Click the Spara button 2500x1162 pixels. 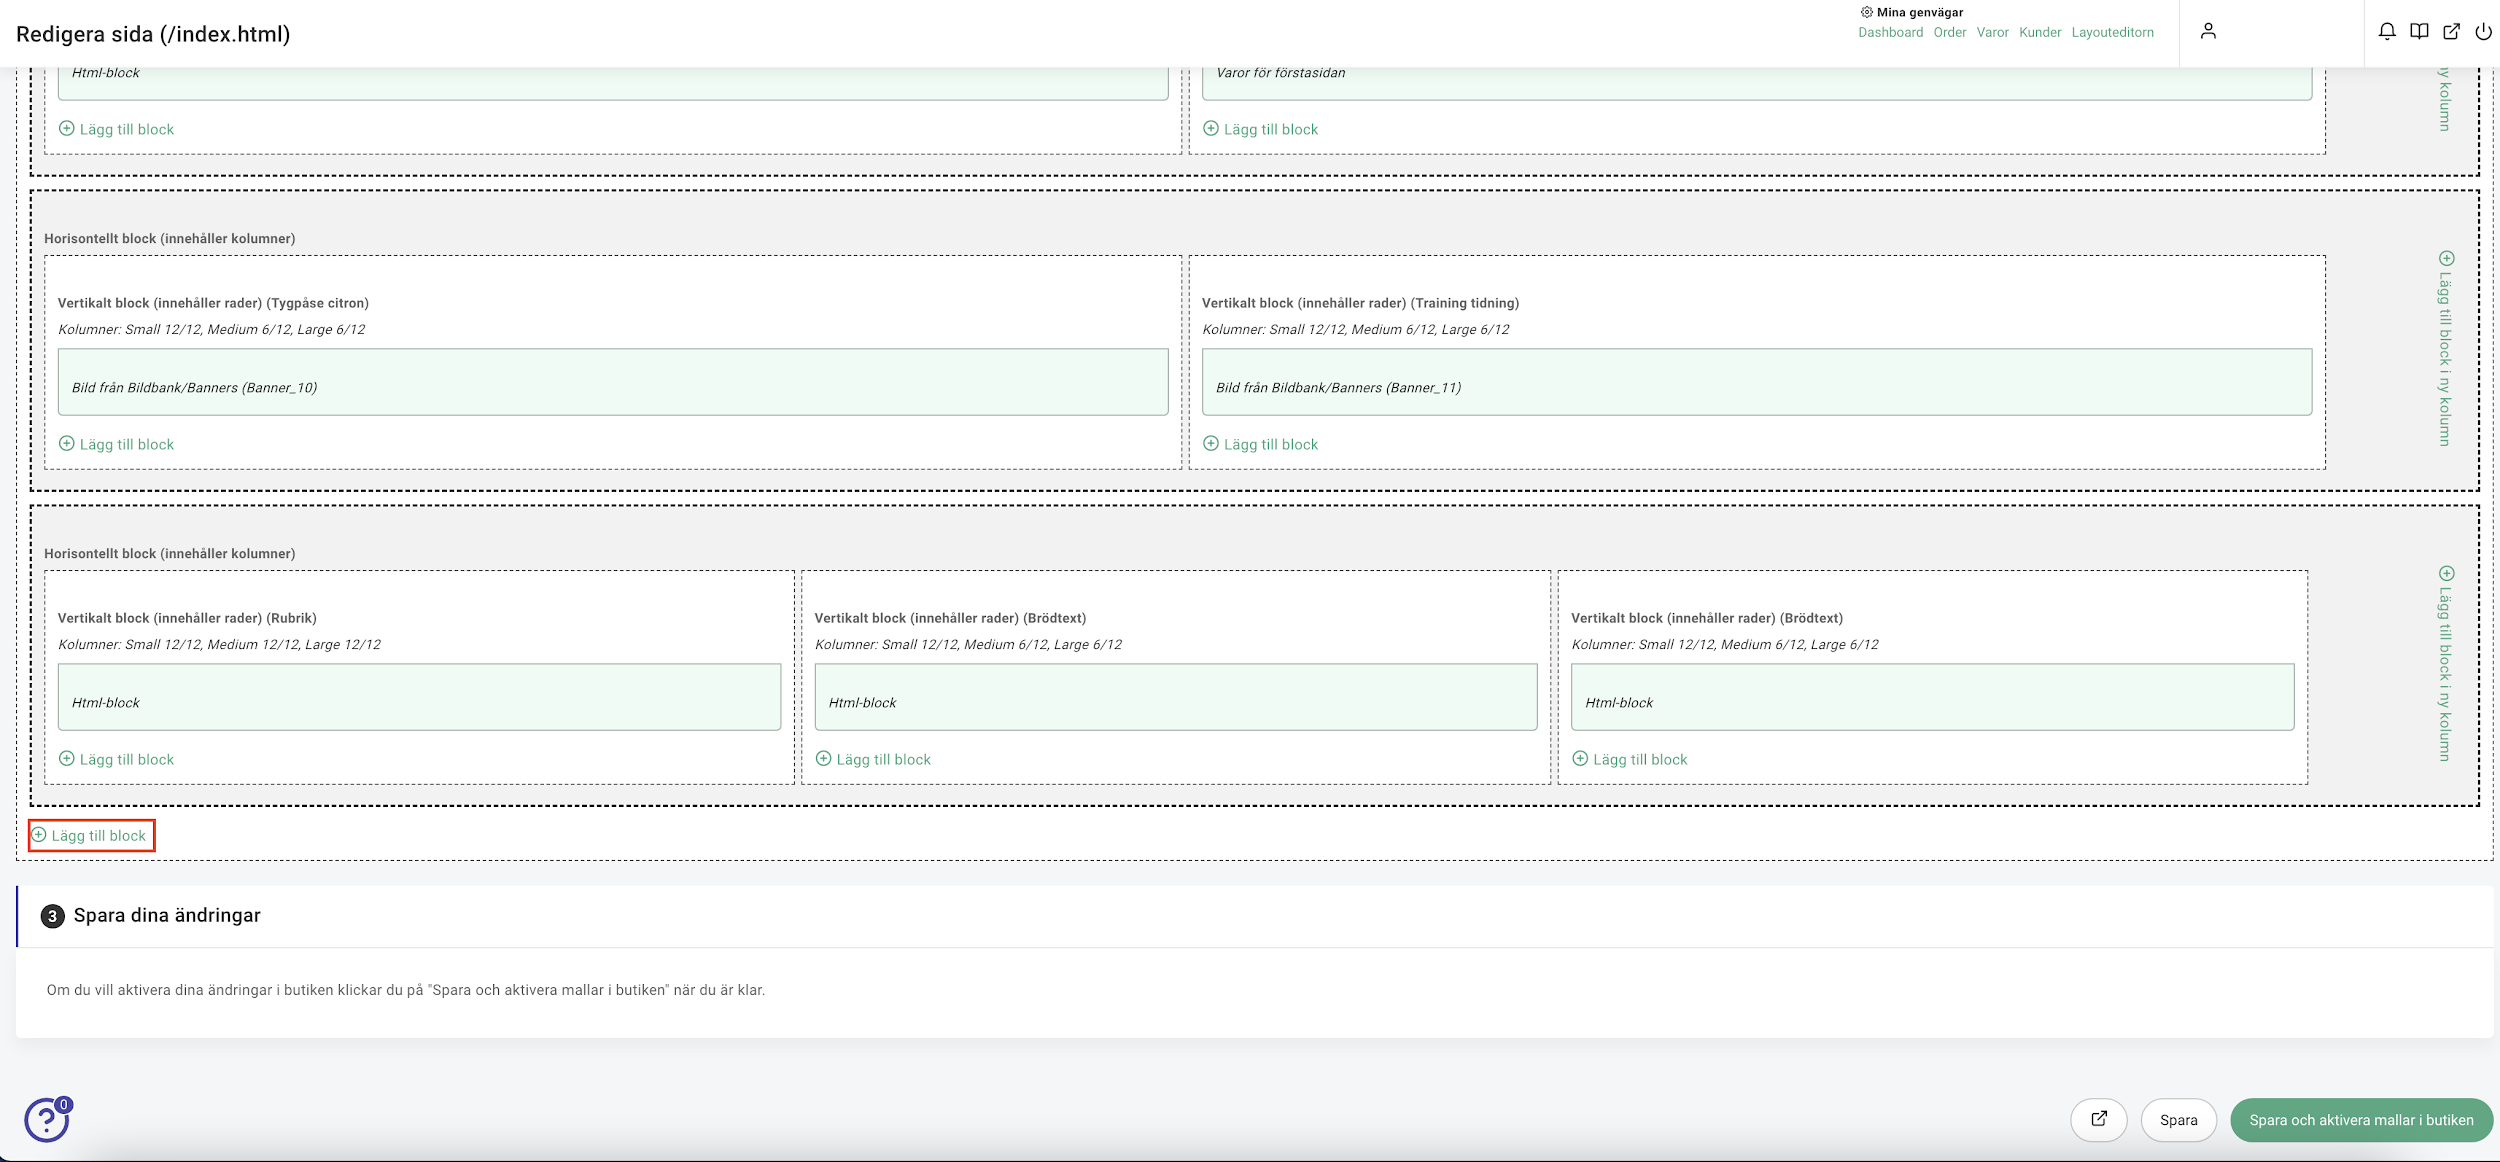click(2178, 1120)
